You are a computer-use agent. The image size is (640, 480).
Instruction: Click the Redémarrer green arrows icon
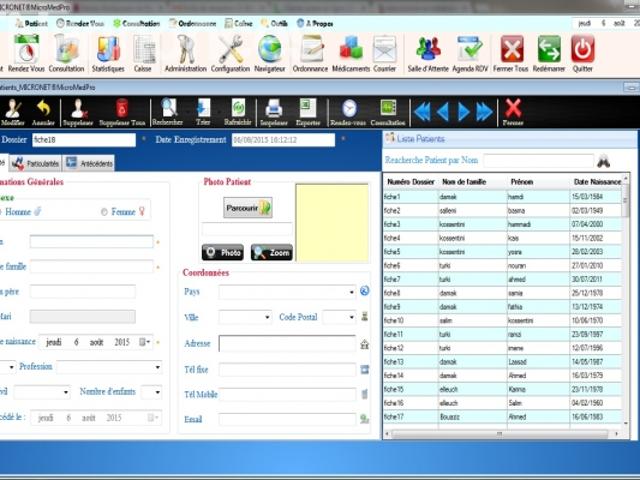coord(549,53)
